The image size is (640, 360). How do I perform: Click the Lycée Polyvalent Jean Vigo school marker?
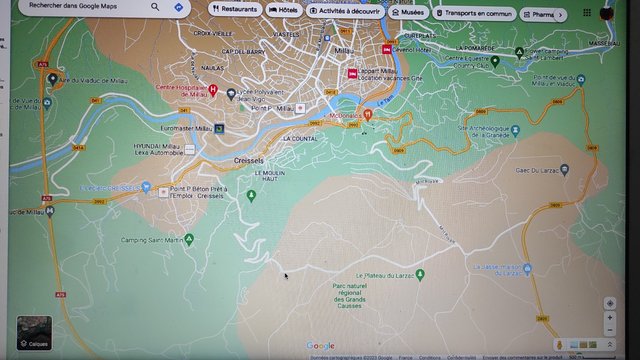pyautogui.click(x=231, y=94)
